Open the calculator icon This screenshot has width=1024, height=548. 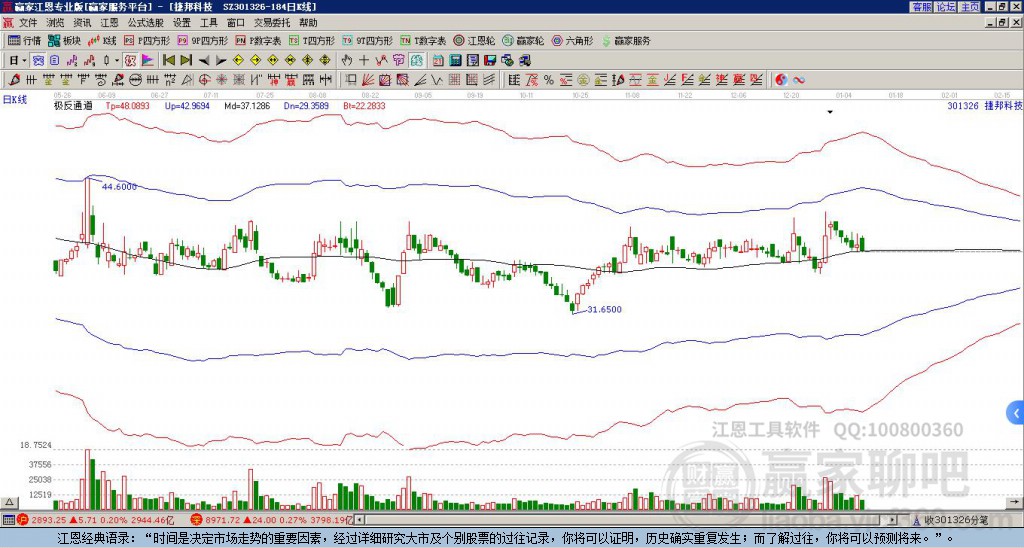(455, 61)
